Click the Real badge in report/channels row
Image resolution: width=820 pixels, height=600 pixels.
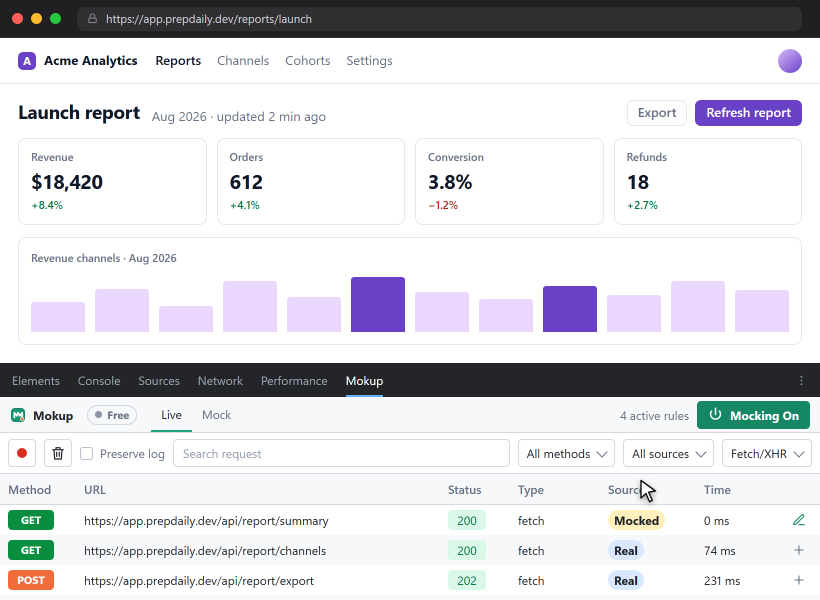(x=625, y=550)
